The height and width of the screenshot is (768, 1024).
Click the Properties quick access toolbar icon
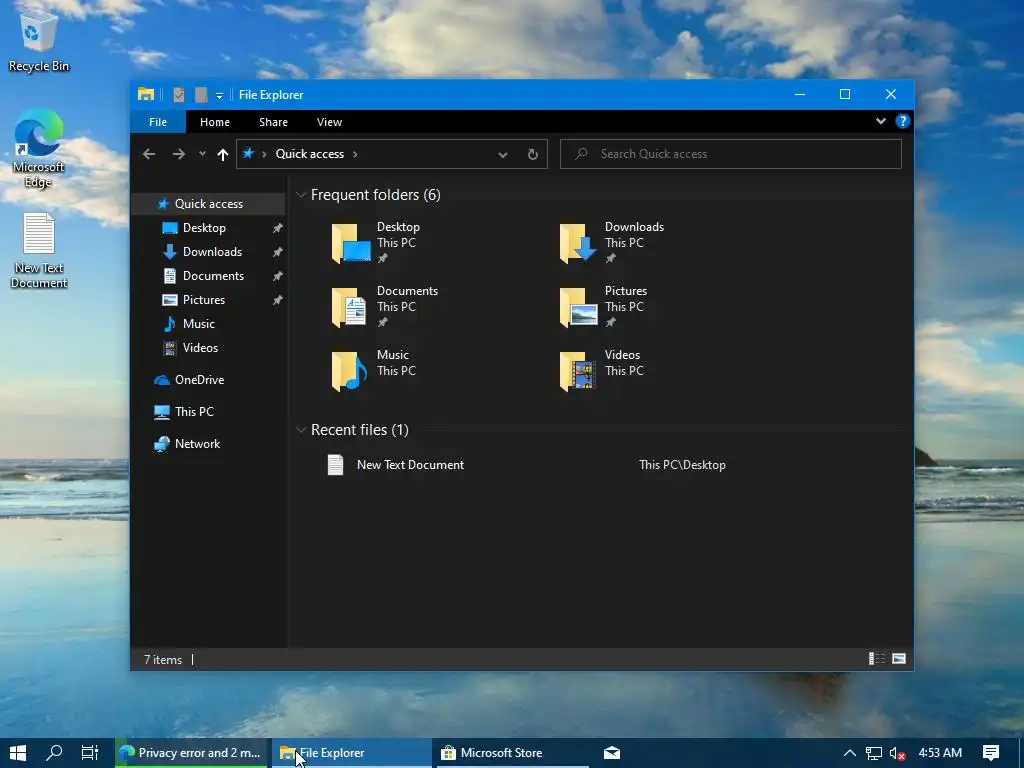click(178, 95)
